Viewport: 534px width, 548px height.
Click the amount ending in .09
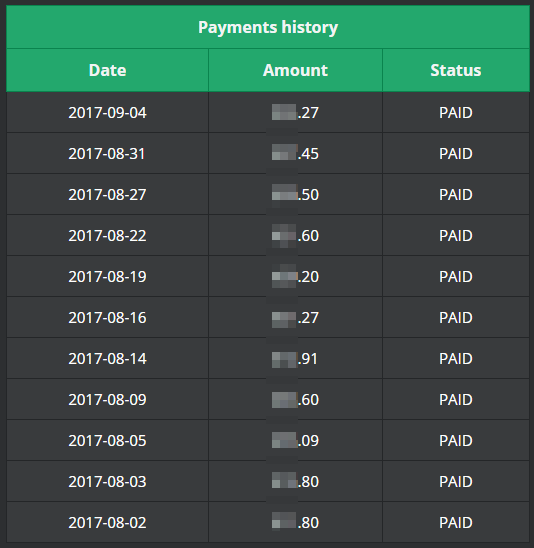pos(295,441)
